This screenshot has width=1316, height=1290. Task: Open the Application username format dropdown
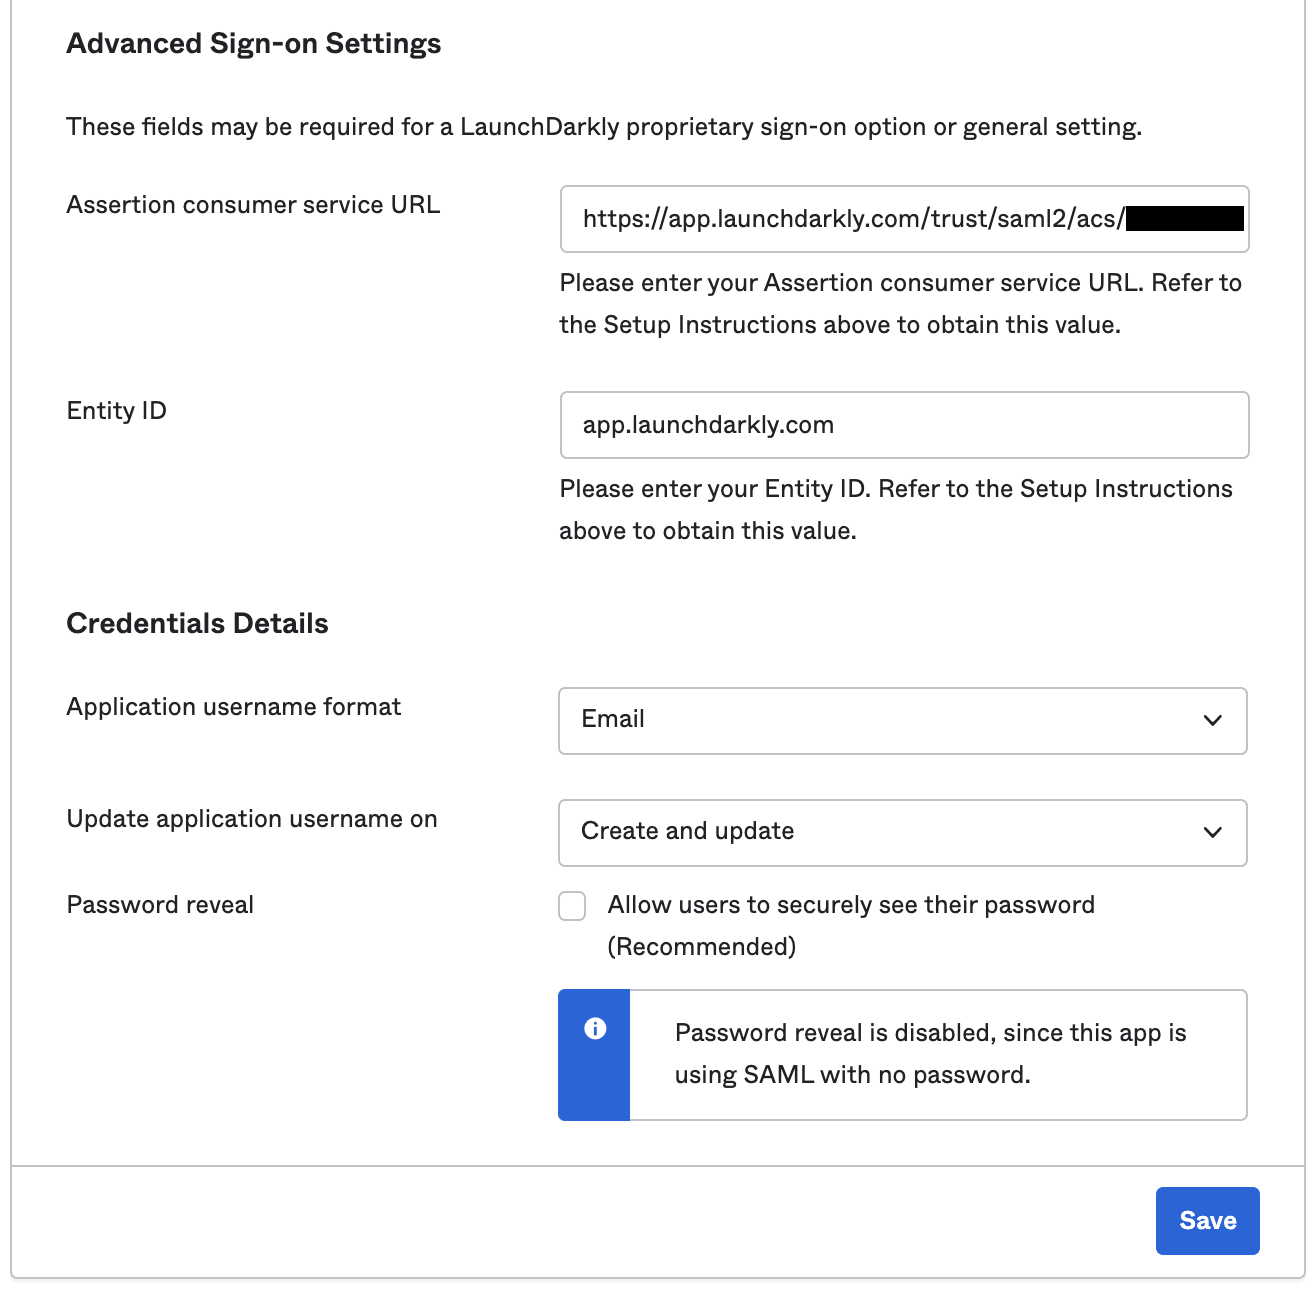(901, 720)
